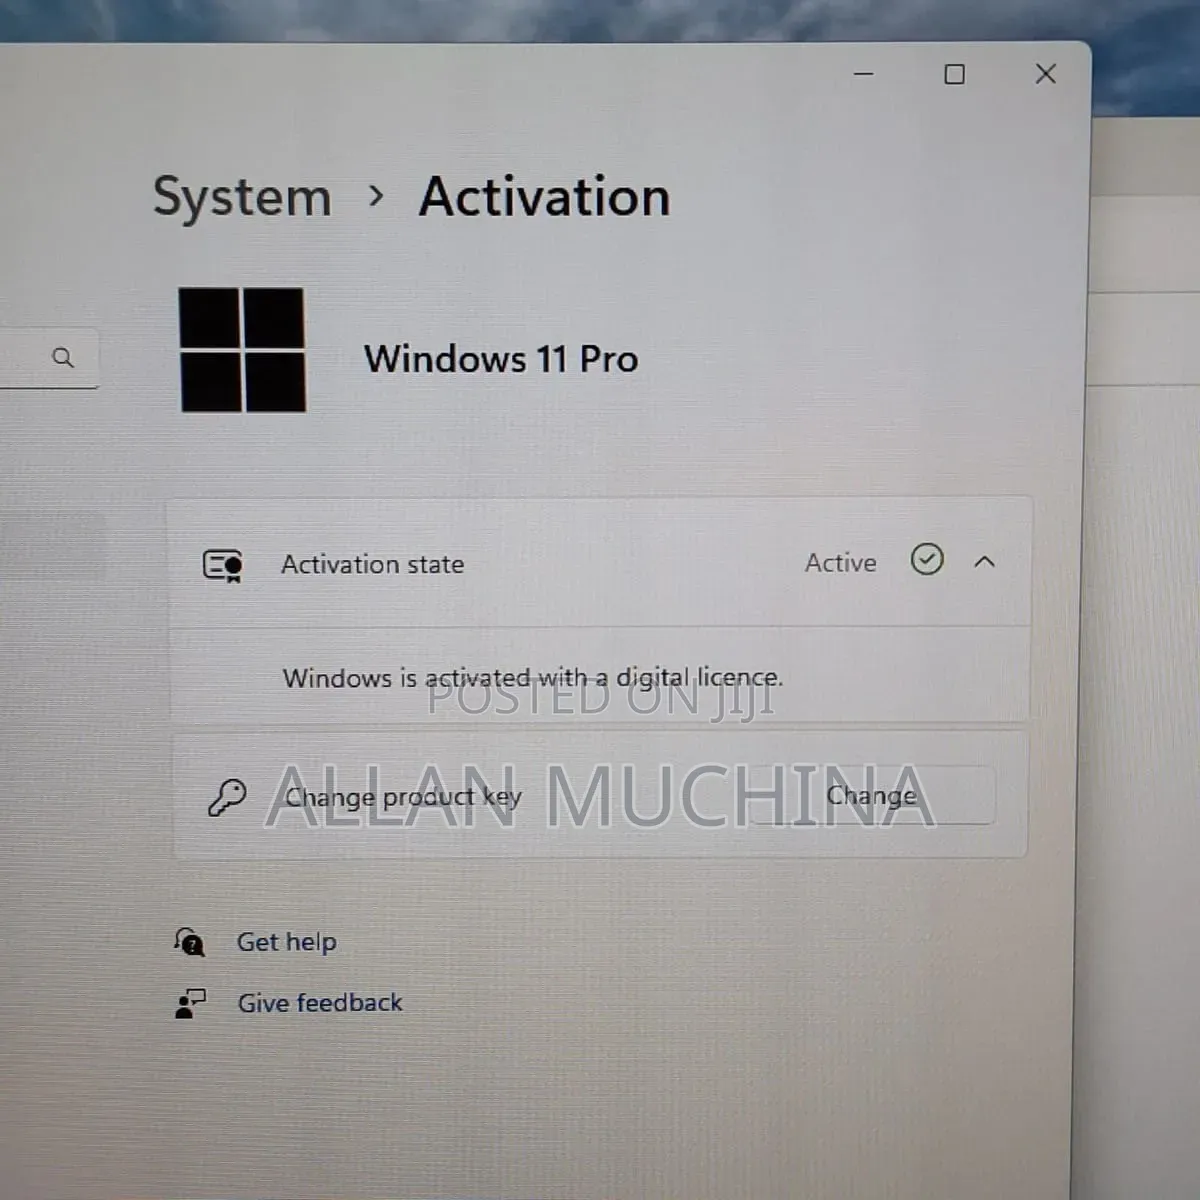Click the Windows 11 Pro edition text
1200x1200 pixels.
click(501, 359)
